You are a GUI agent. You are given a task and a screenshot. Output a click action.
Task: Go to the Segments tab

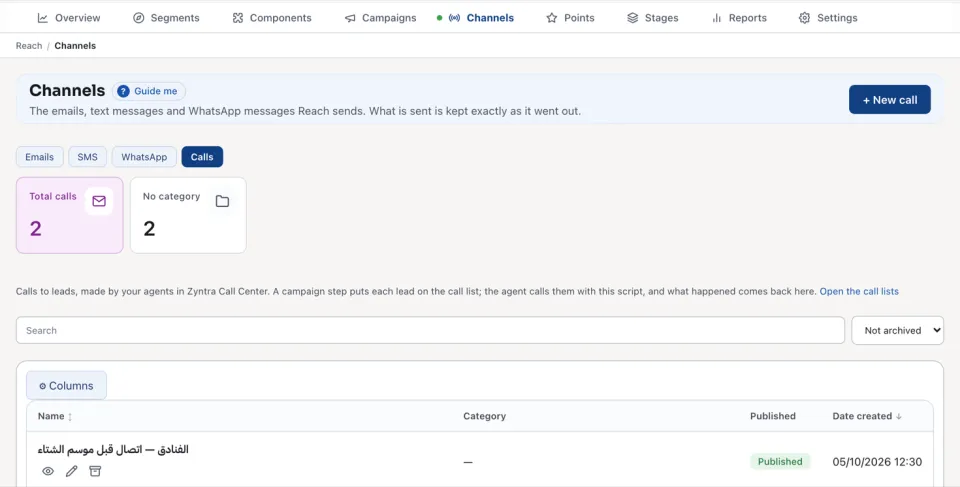166,18
